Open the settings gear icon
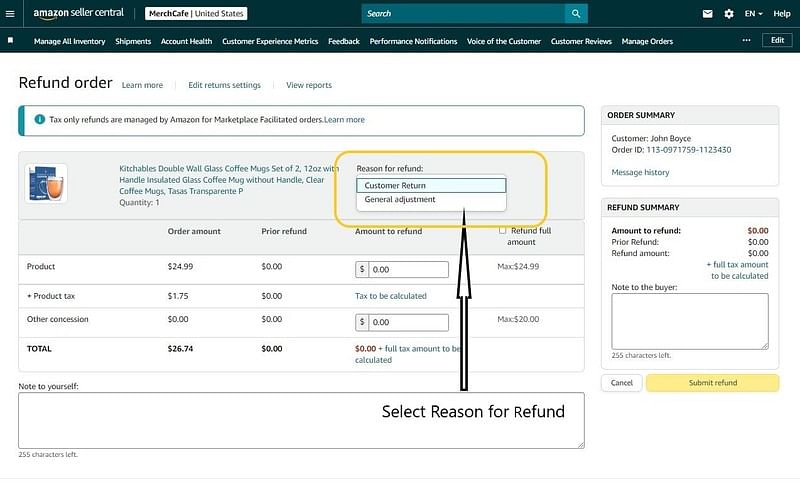This screenshot has width=800, height=482. [729, 14]
